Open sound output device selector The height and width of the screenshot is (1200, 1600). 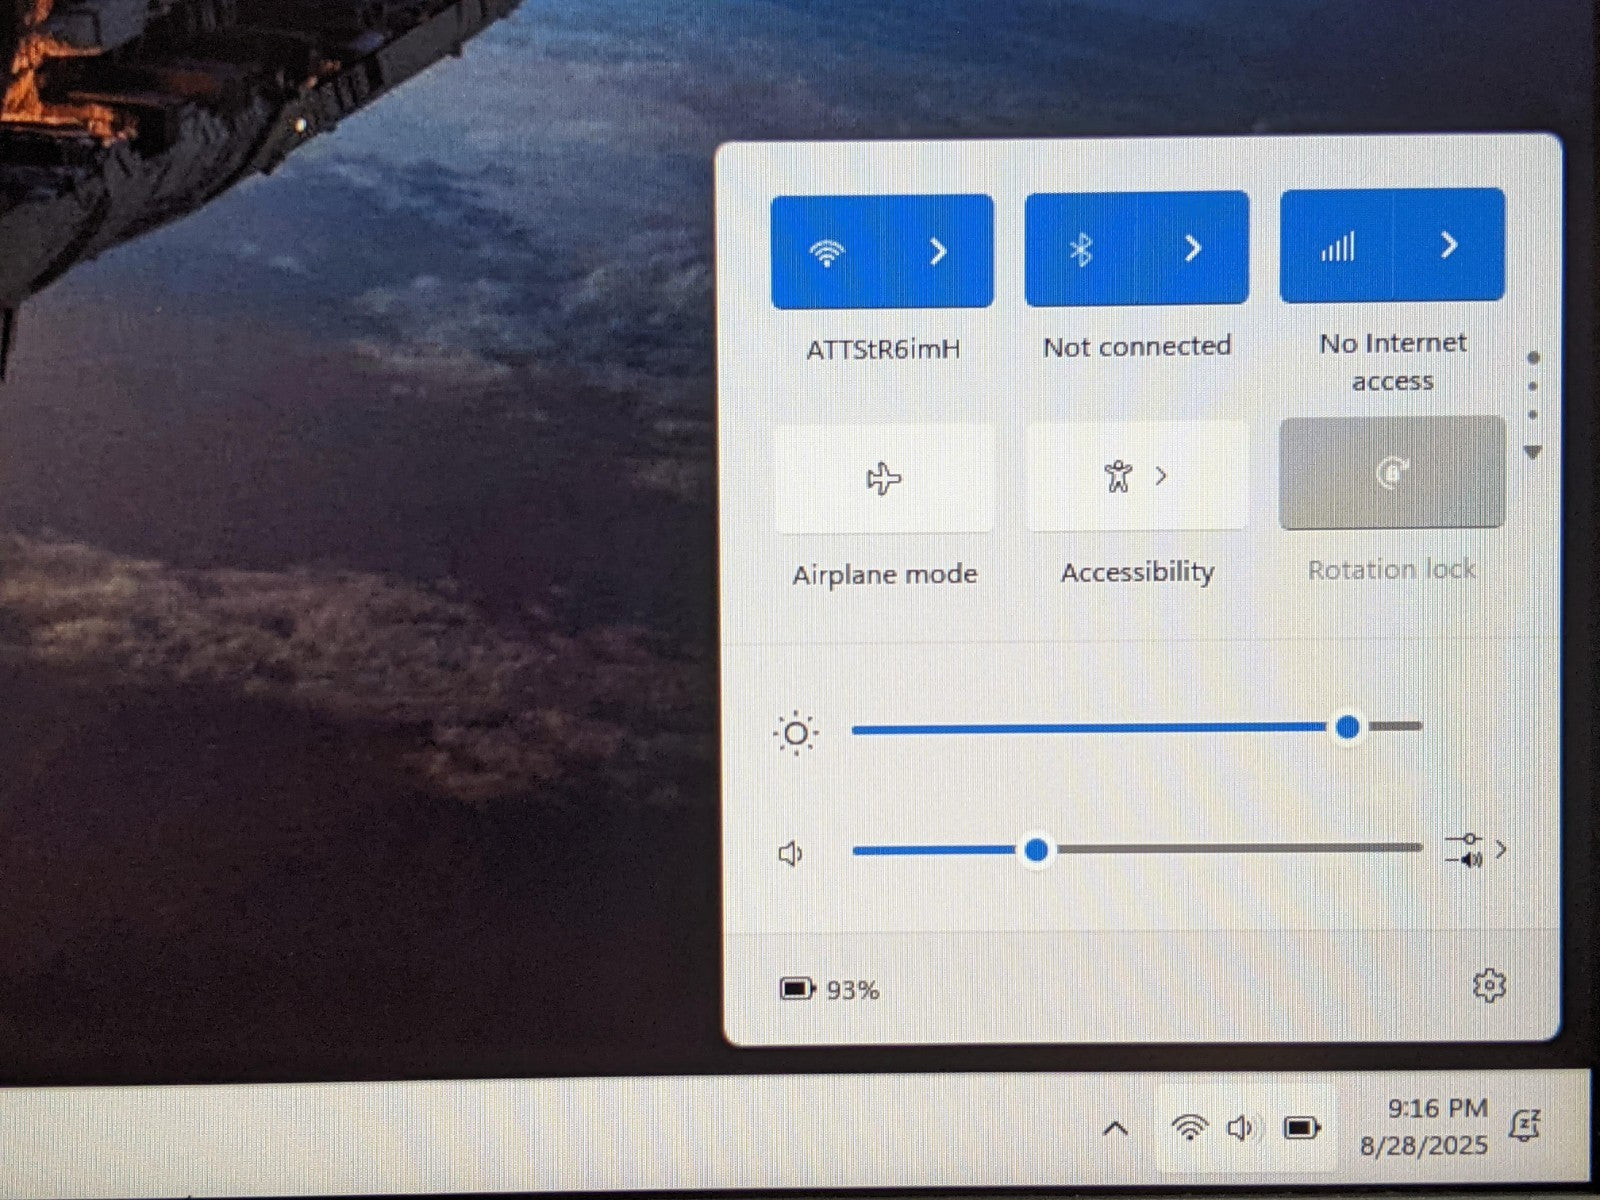[1475, 851]
